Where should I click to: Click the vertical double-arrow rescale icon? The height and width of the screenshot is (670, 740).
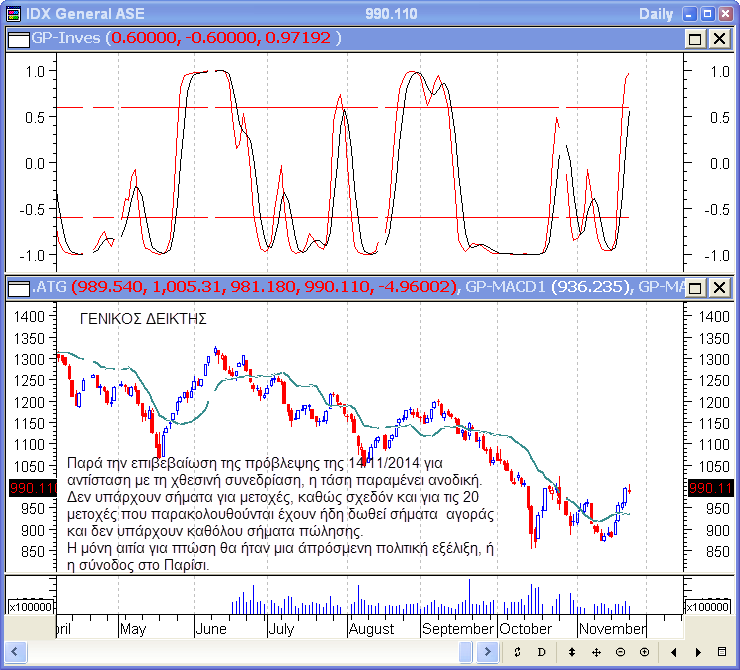point(572,652)
